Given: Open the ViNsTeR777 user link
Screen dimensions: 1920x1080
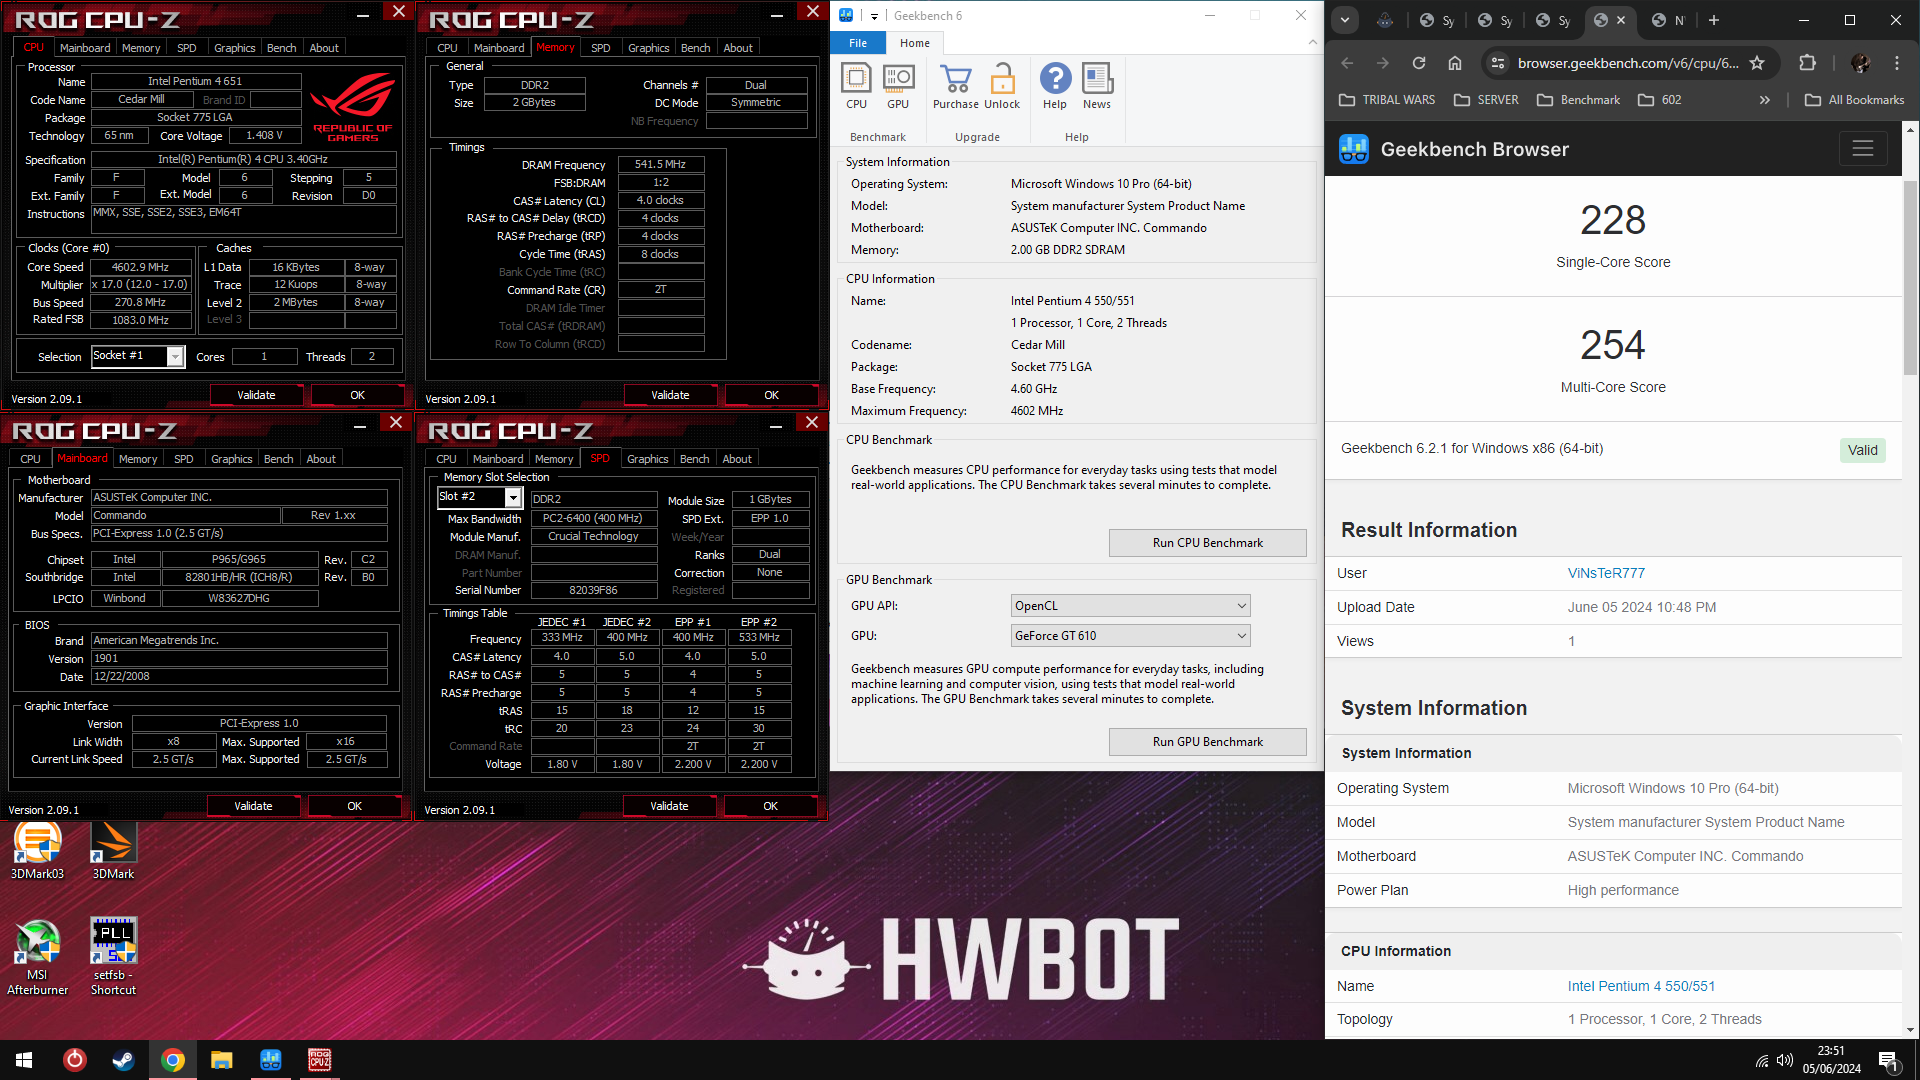Looking at the screenshot, I should tap(1606, 573).
